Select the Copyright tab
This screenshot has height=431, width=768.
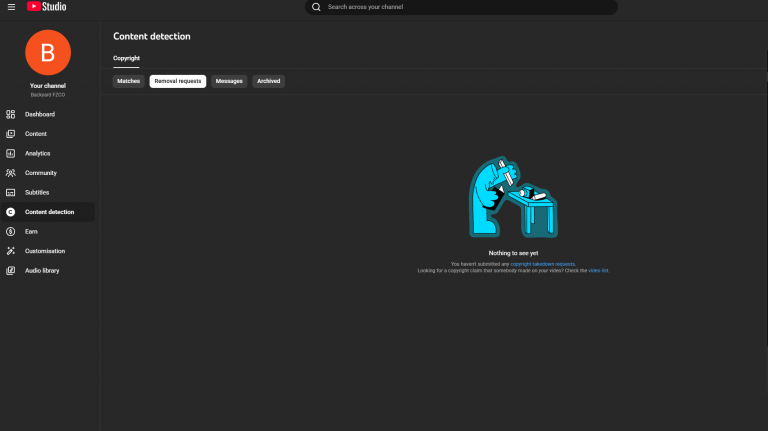click(126, 58)
